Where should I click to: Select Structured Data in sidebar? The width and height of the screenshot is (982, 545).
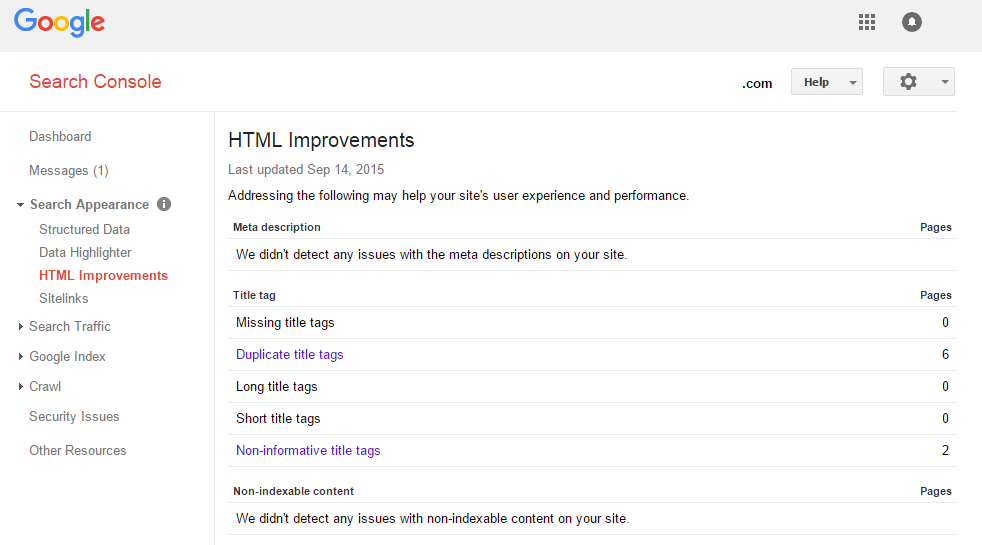click(84, 229)
